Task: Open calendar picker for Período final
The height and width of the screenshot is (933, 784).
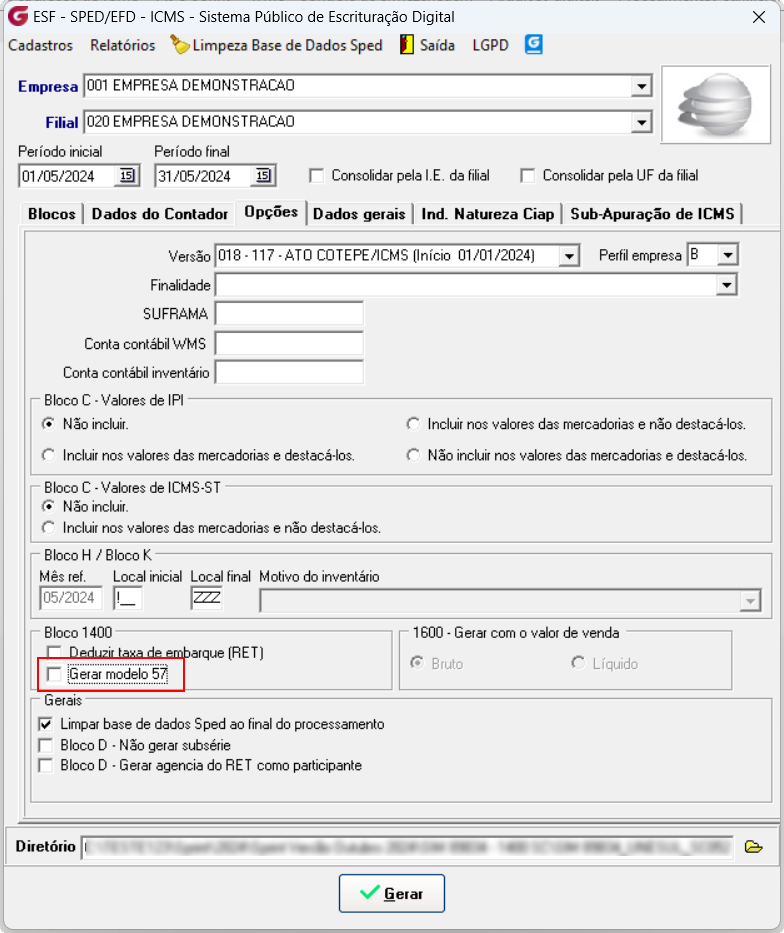Action: [x=263, y=176]
